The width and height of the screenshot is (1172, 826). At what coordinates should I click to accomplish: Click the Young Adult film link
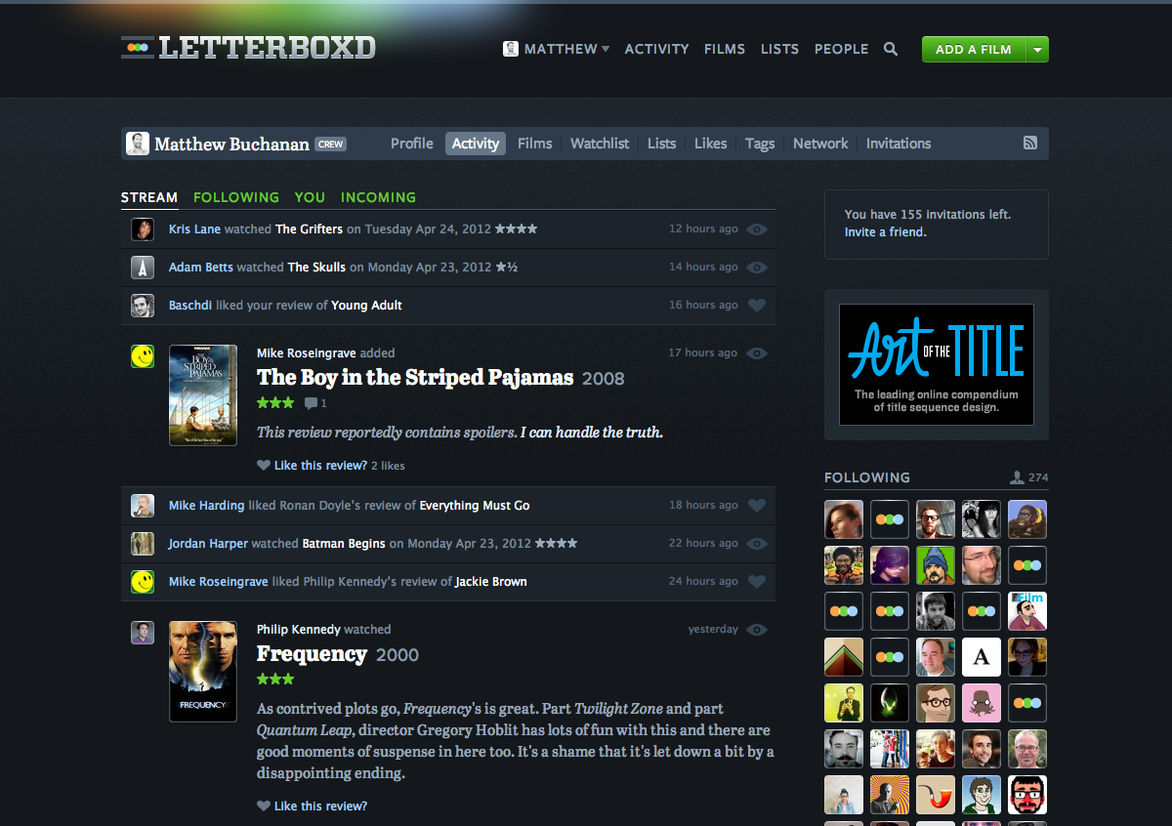pos(366,305)
